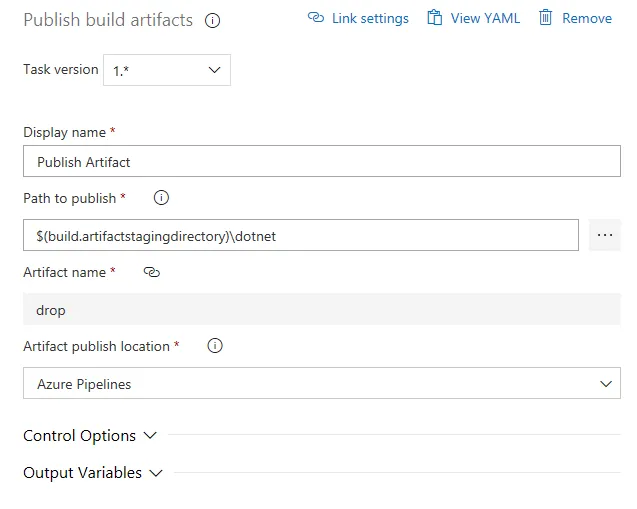
Task: Click the Artifact name field containing drop
Action: pos(321,309)
